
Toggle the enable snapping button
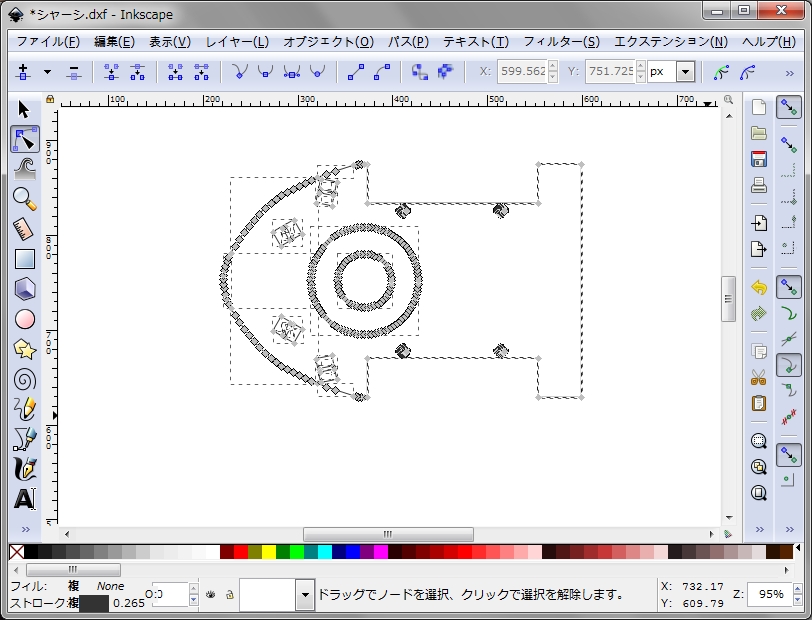pyautogui.click(x=789, y=107)
